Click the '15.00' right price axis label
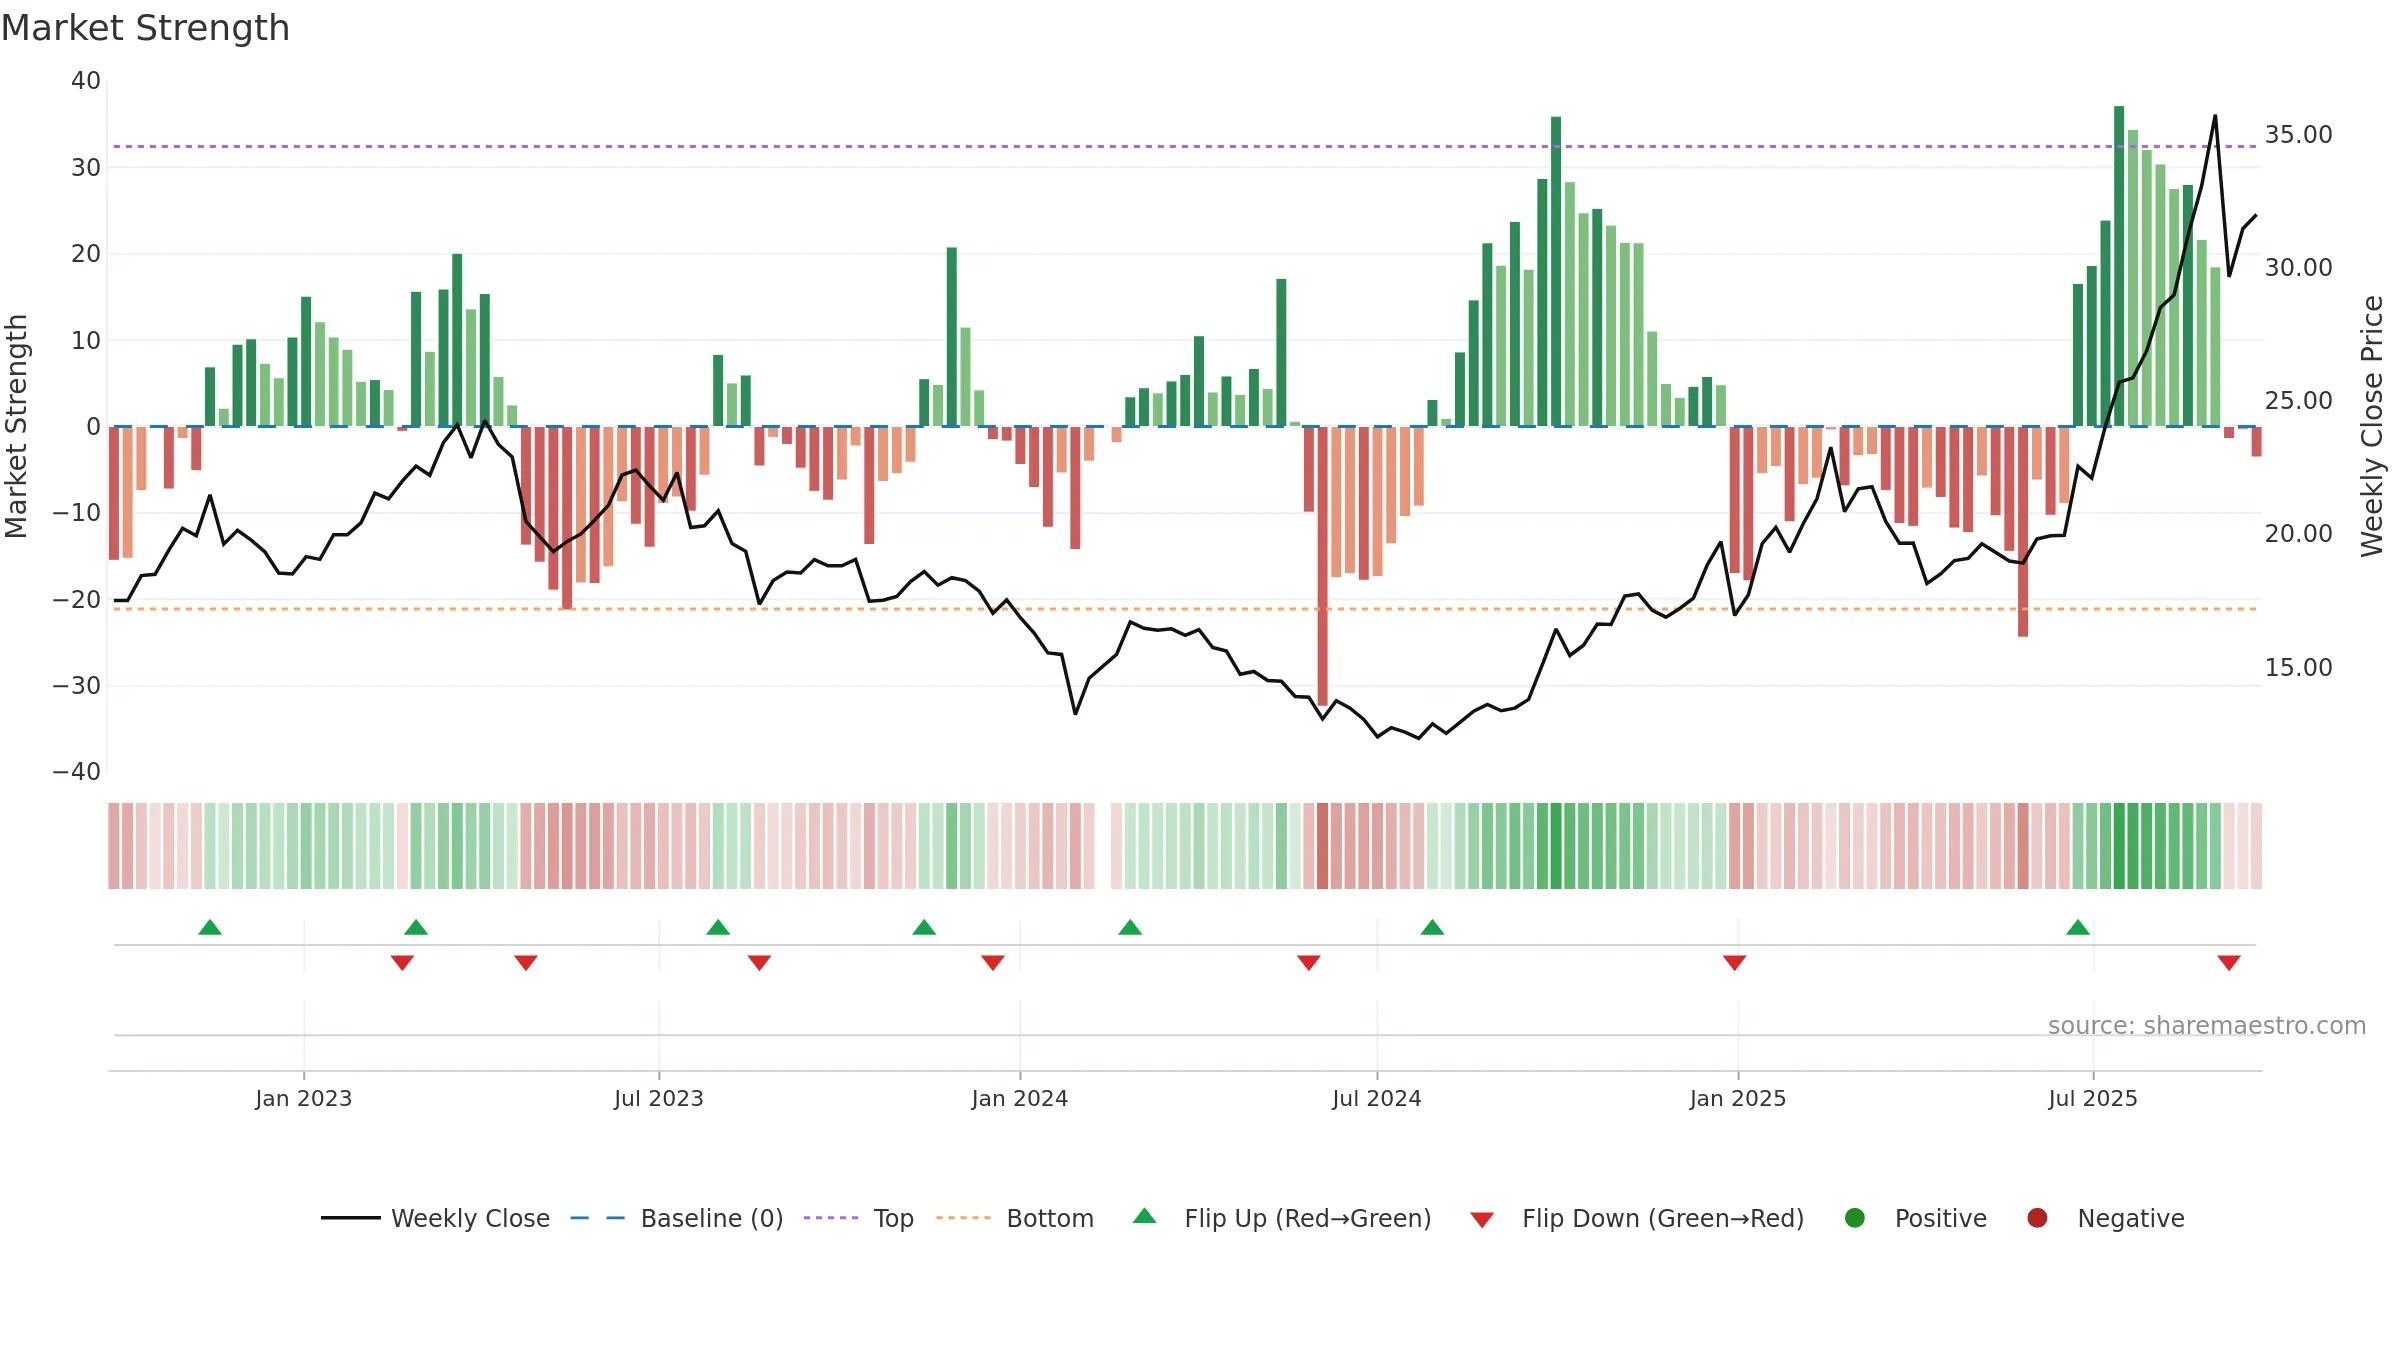Screen dimensions: 2400x1350 tap(2298, 667)
